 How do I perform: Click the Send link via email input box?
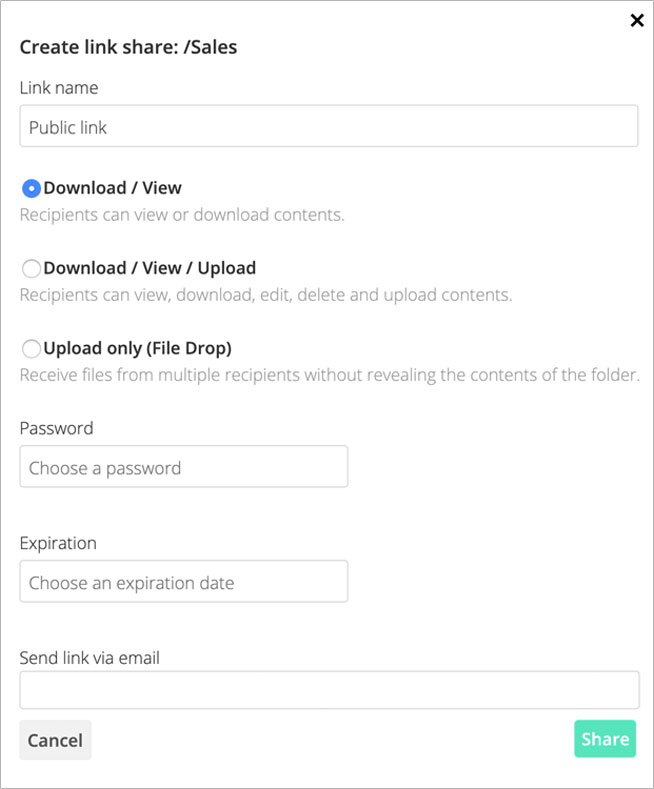pos(328,690)
